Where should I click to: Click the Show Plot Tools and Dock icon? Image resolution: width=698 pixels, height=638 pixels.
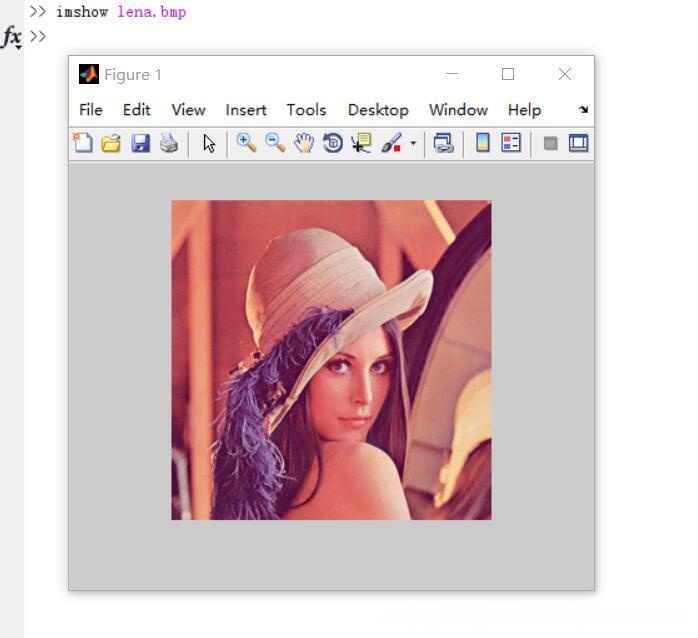578,143
